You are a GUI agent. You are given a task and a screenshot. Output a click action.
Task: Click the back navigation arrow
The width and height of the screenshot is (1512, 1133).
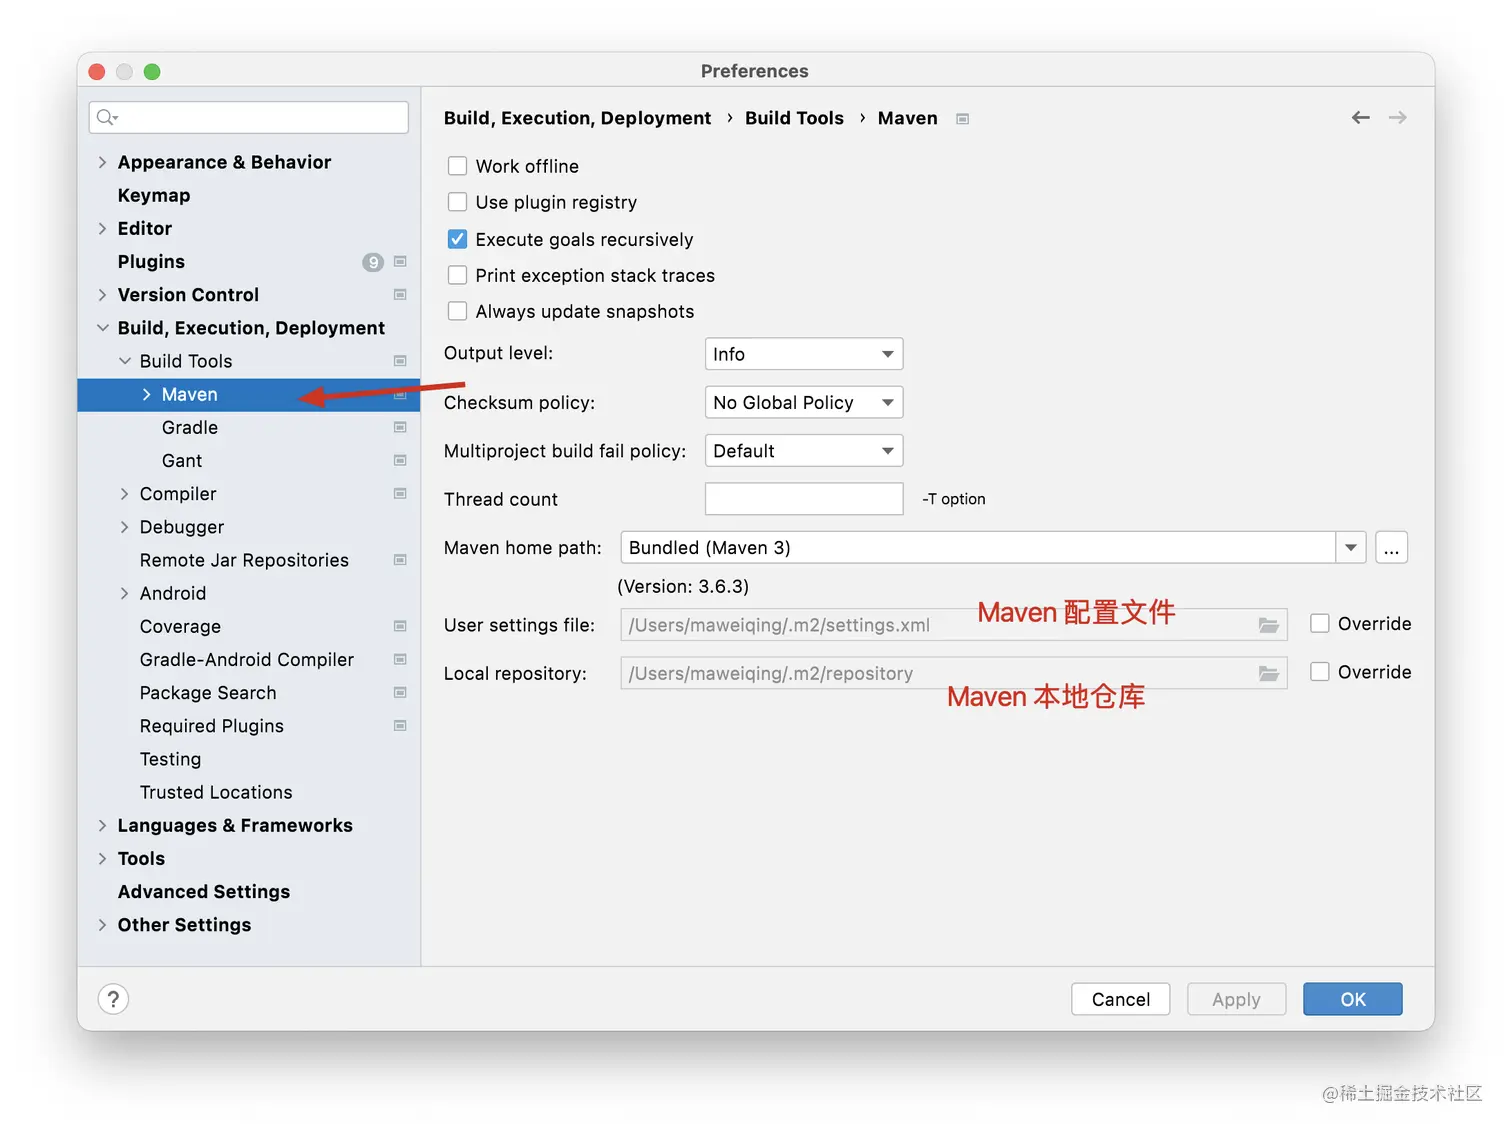(x=1360, y=118)
